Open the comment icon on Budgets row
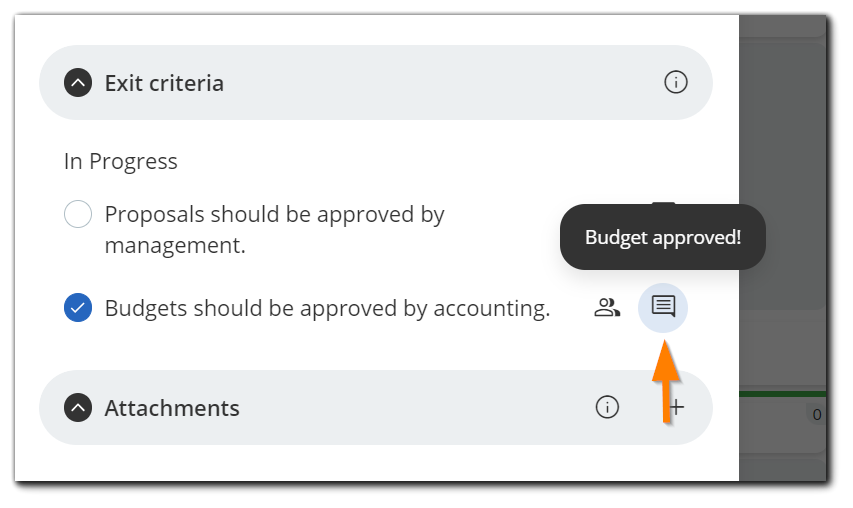Image resolution: width=853 pixels, height=508 pixels. point(663,307)
